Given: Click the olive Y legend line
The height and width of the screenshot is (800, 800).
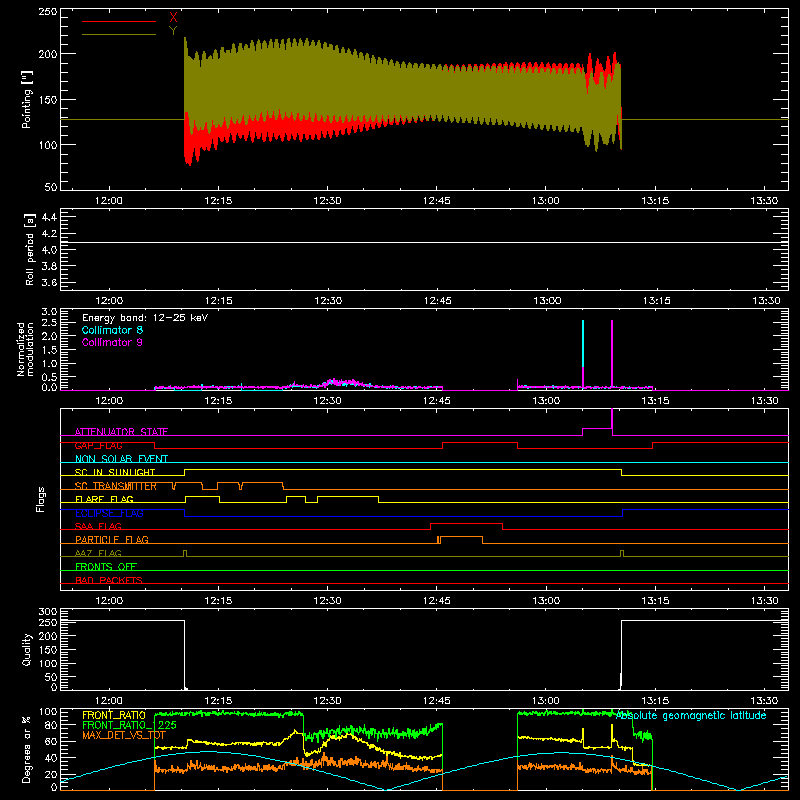Looking at the screenshot, I should tap(118, 34).
